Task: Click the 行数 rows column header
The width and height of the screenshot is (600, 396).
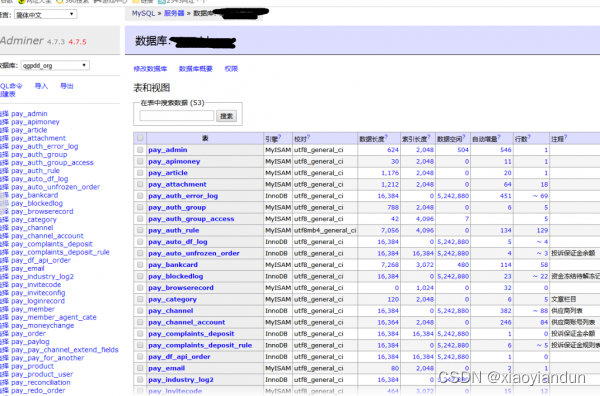Action: pos(521,139)
